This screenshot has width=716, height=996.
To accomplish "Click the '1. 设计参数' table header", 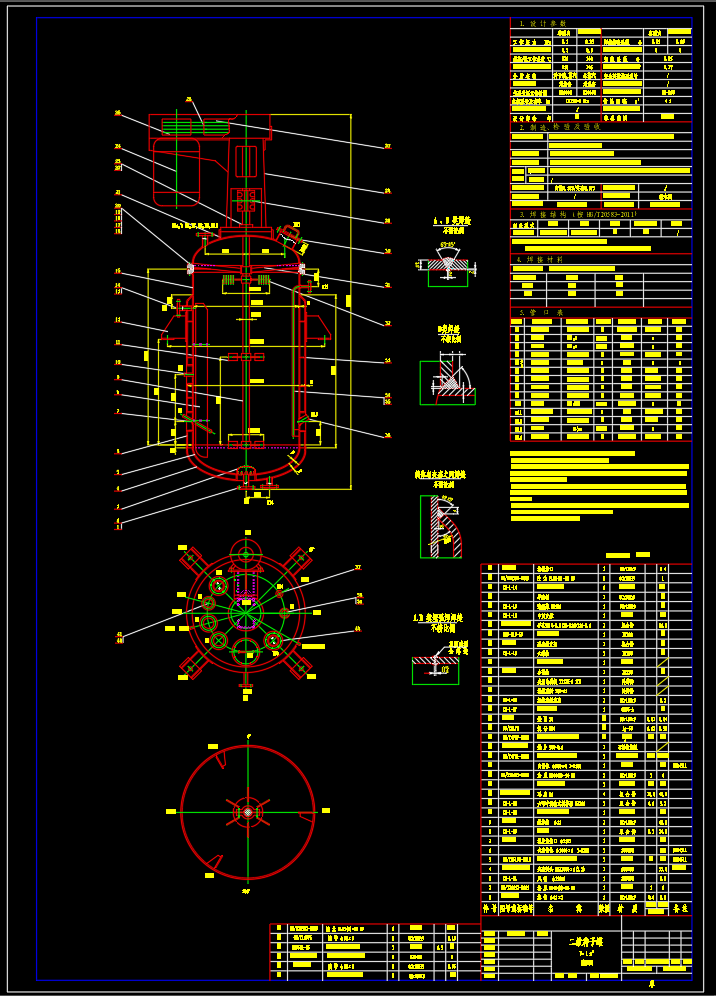I will tap(543, 23).
